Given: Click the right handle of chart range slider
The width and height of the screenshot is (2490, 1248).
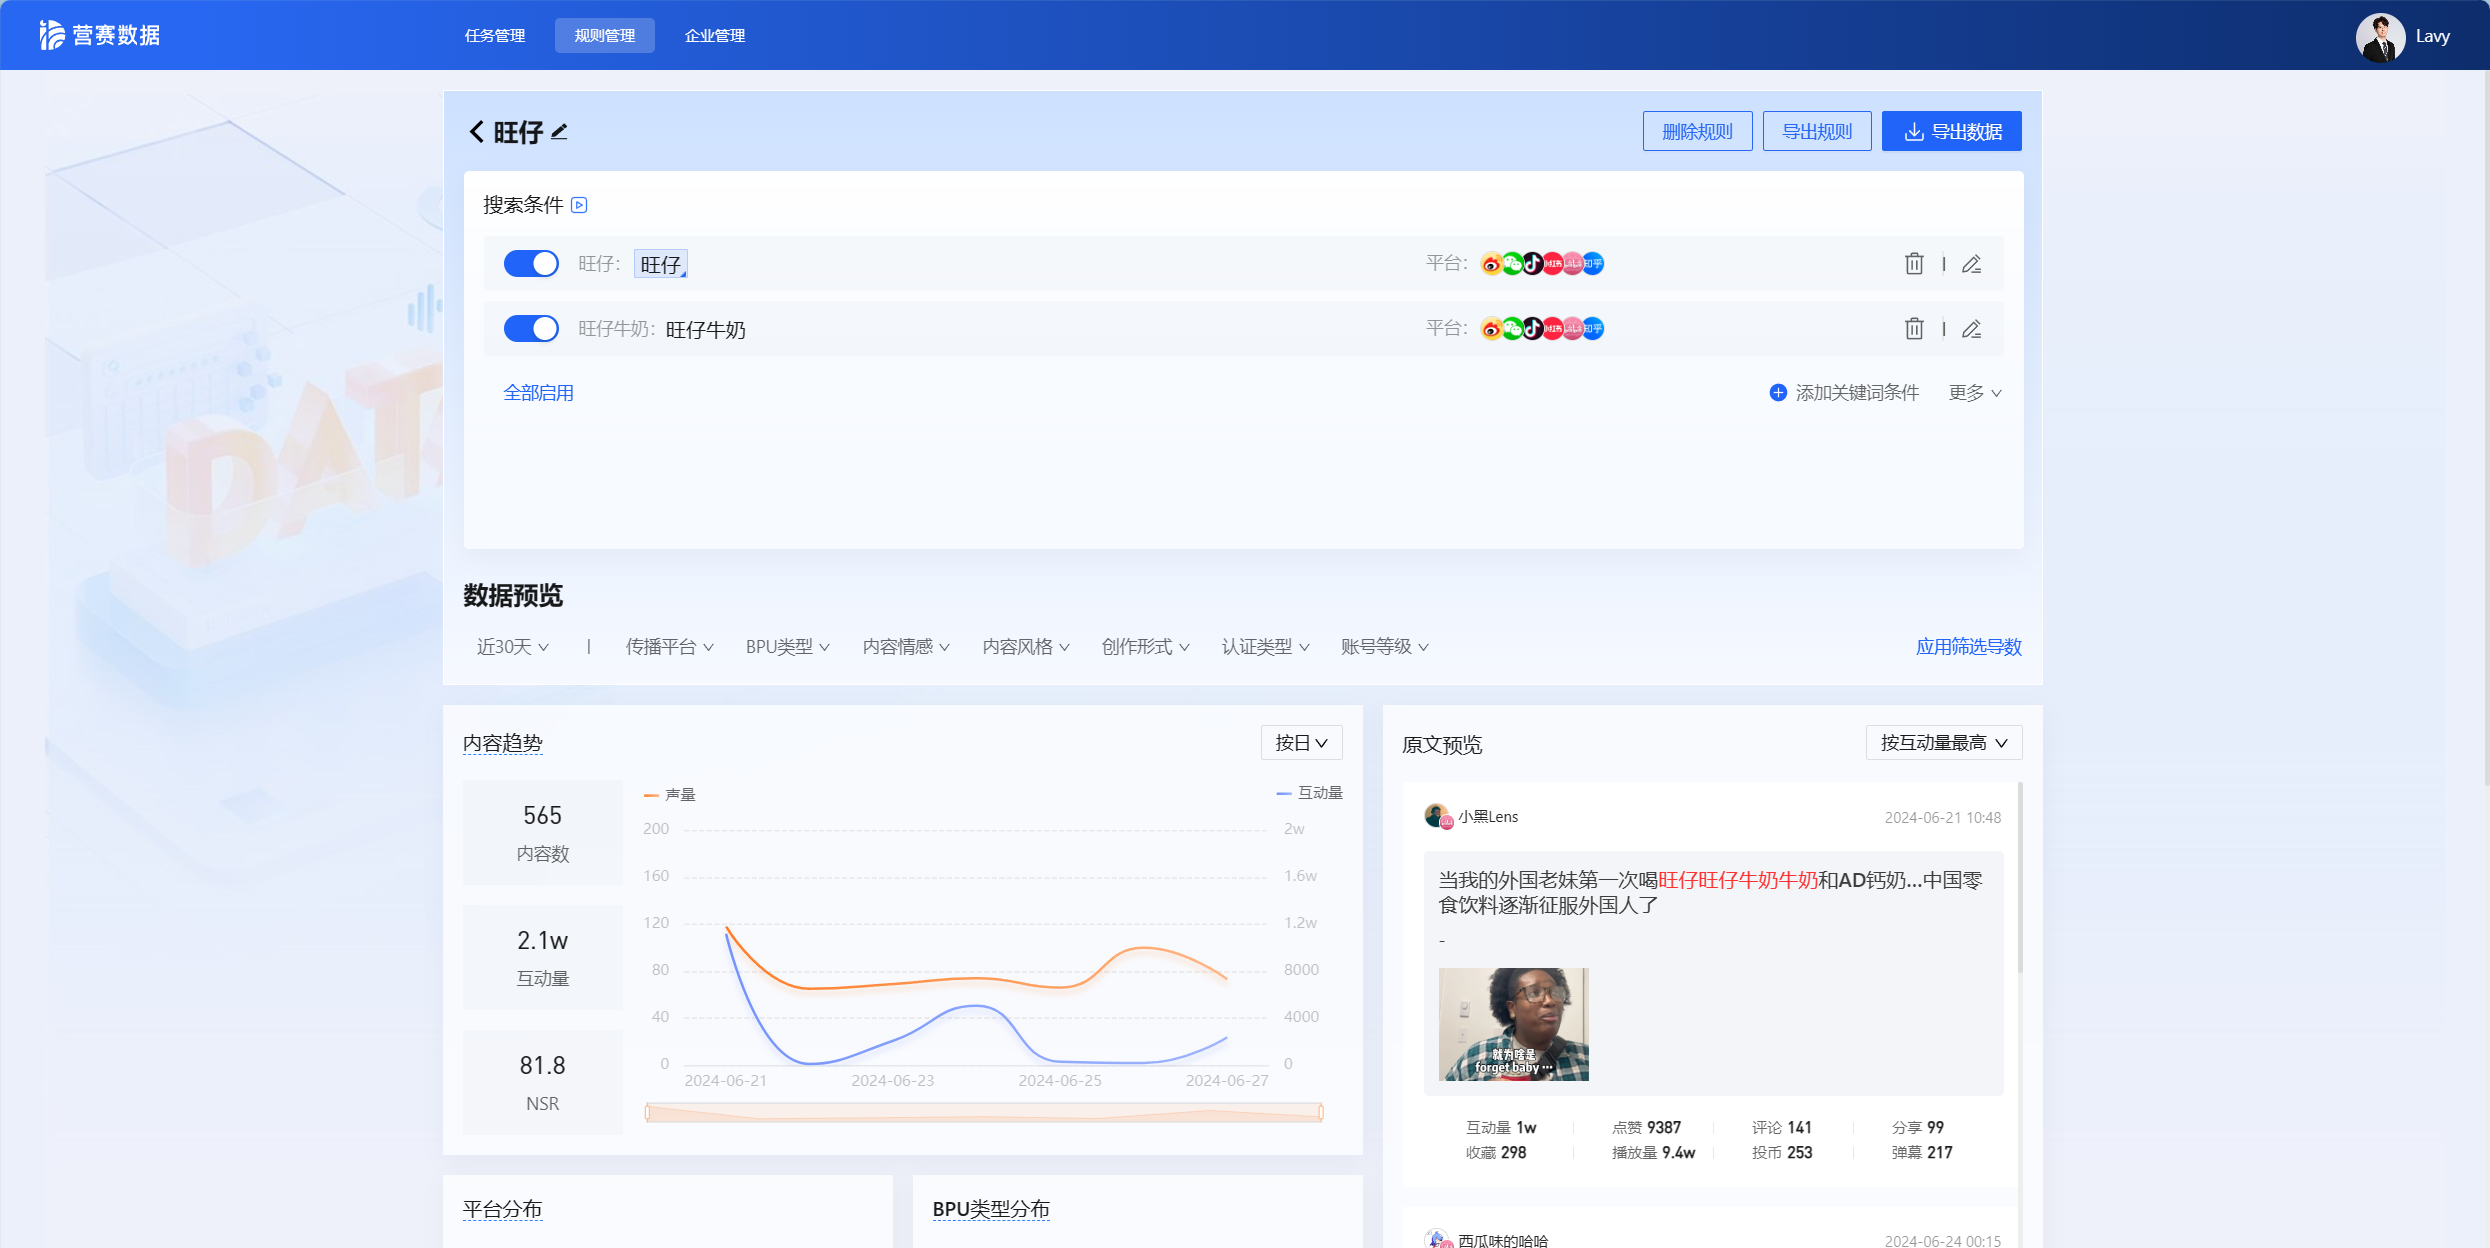Looking at the screenshot, I should coord(1321,1112).
